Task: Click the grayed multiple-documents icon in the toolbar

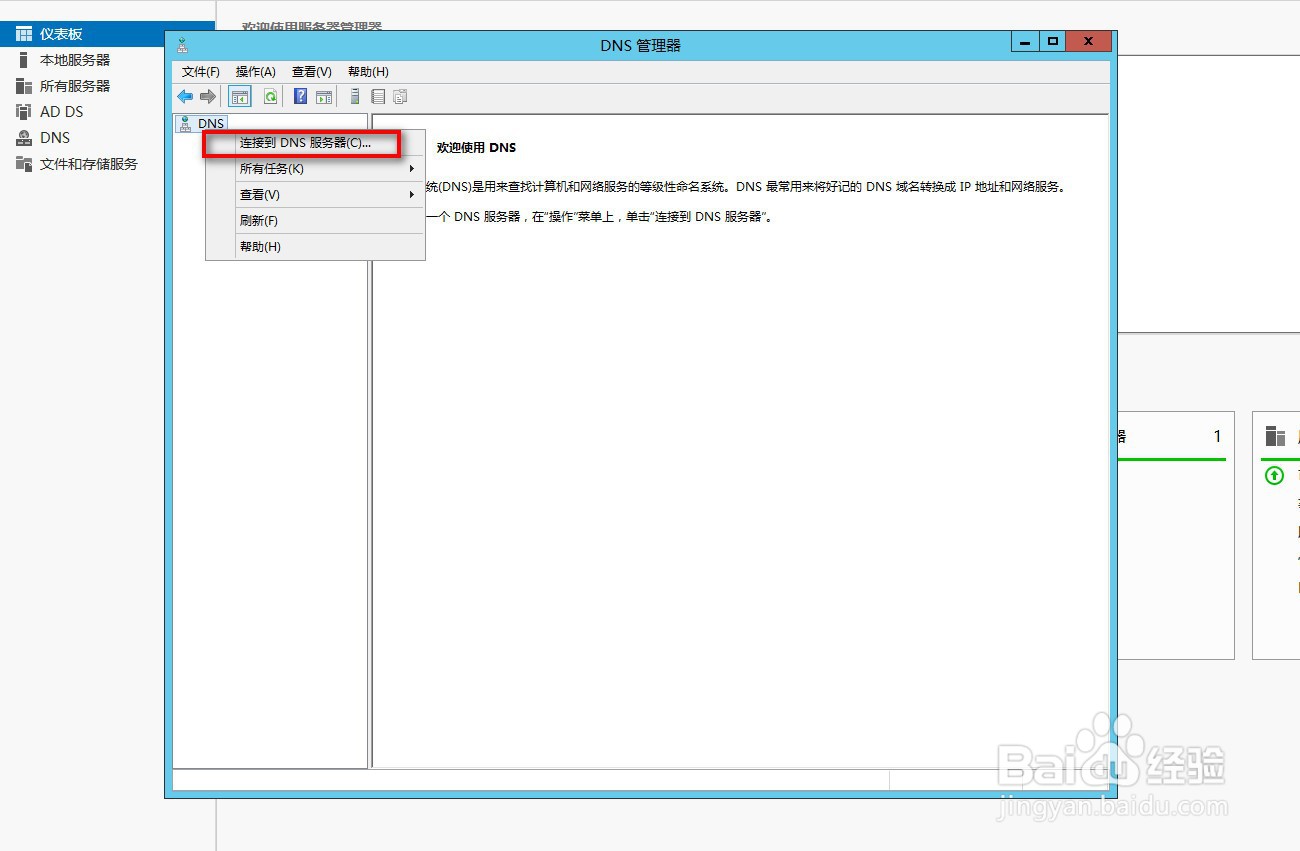Action: [400, 97]
